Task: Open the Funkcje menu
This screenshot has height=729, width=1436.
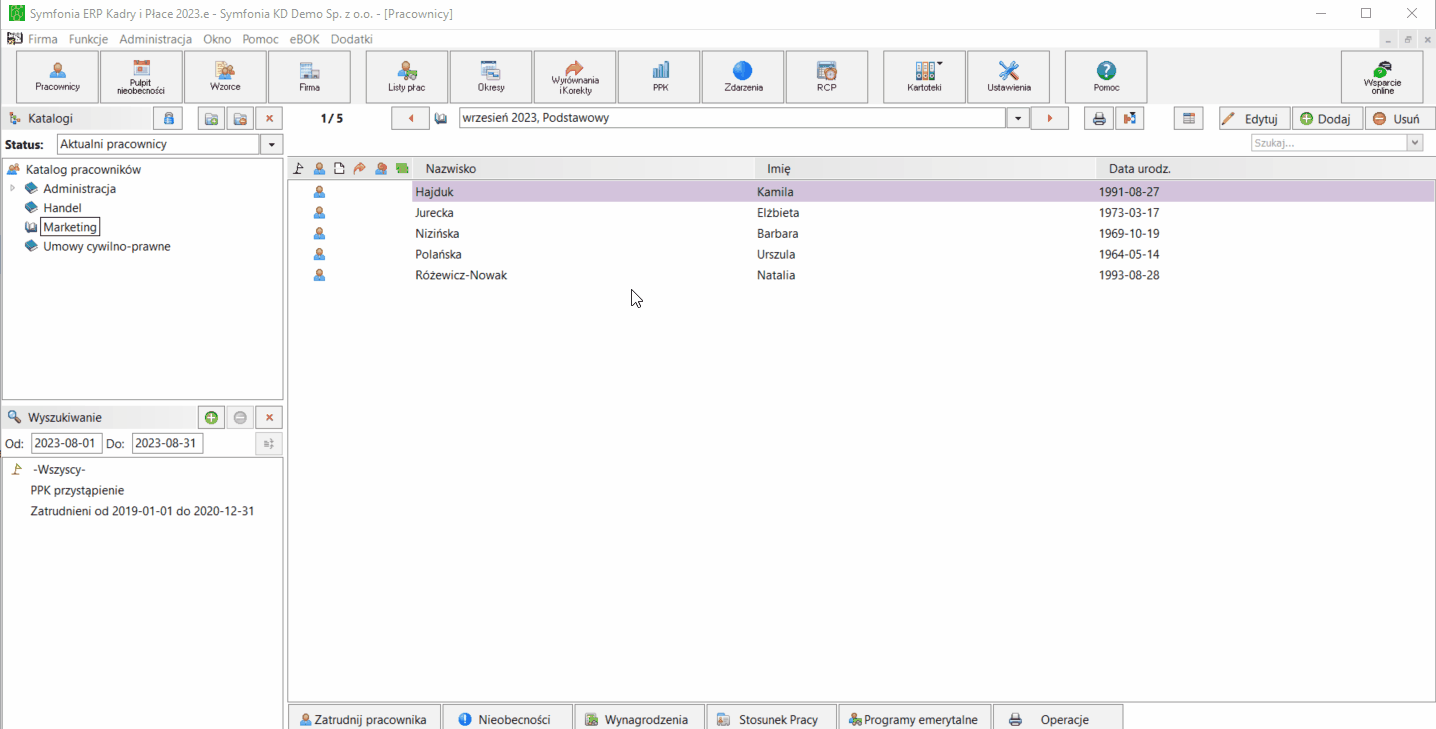Action: [x=88, y=39]
